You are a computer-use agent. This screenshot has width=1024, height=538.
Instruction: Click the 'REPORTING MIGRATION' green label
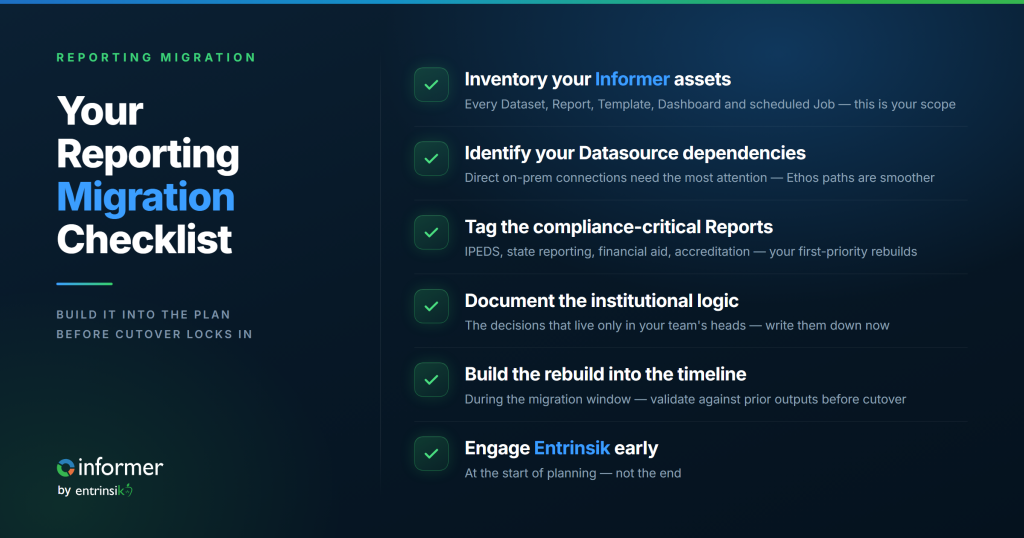click(x=156, y=57)
